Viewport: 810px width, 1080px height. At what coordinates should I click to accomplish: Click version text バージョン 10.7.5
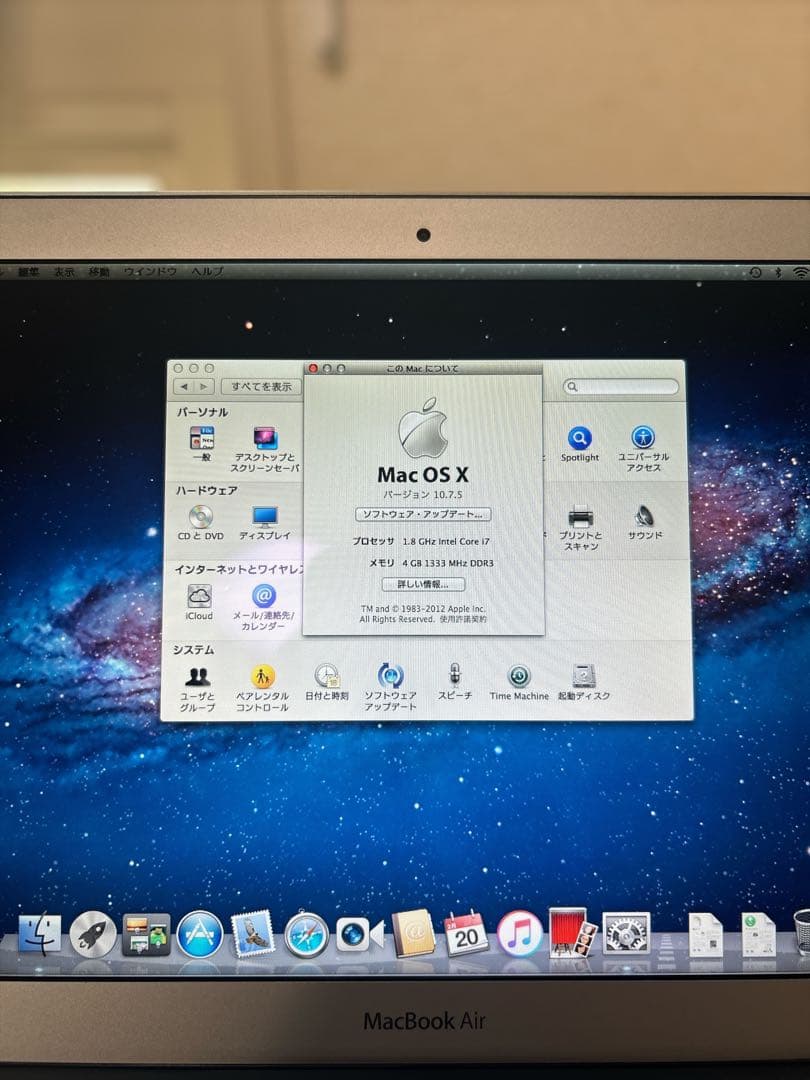tap(422, 495)
